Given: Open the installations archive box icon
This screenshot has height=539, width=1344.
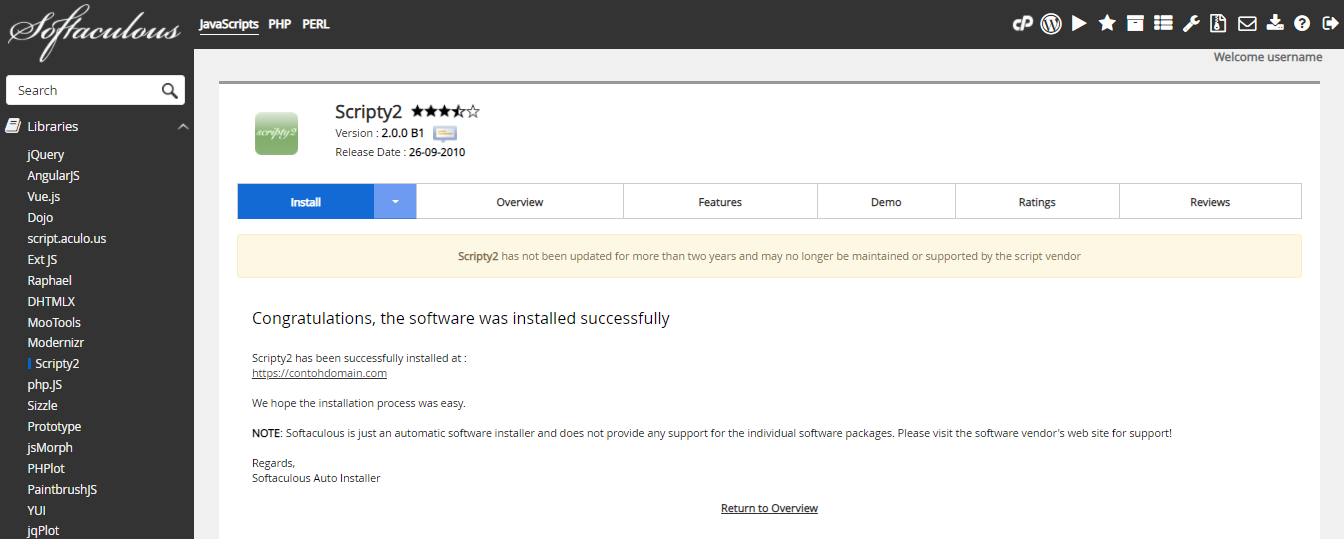Looking at the screenshot, I should (x=1135, y=24).
